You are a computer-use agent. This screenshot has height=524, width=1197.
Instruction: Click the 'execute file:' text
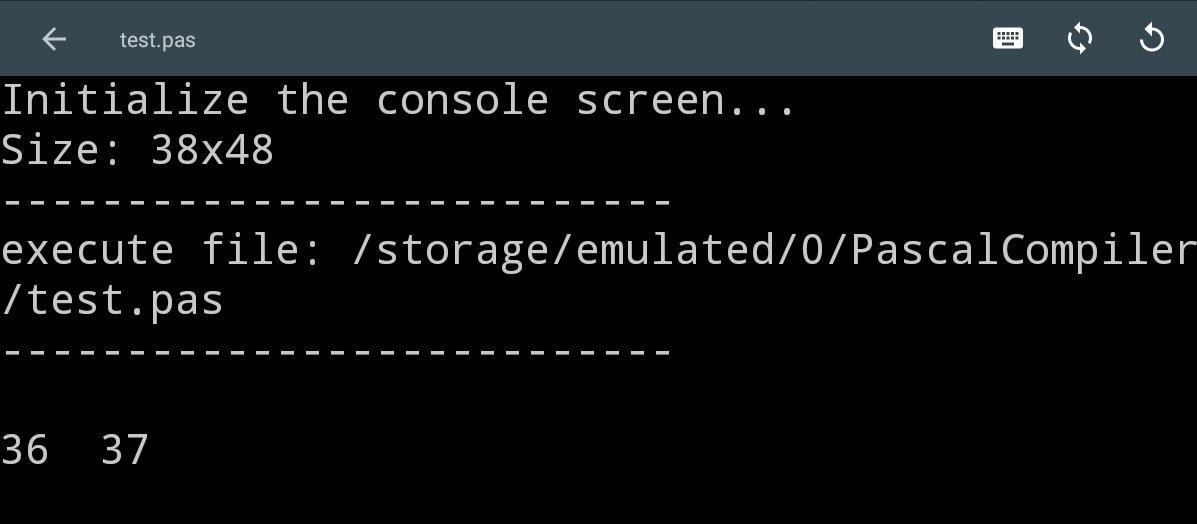click(x=162, y=251)
